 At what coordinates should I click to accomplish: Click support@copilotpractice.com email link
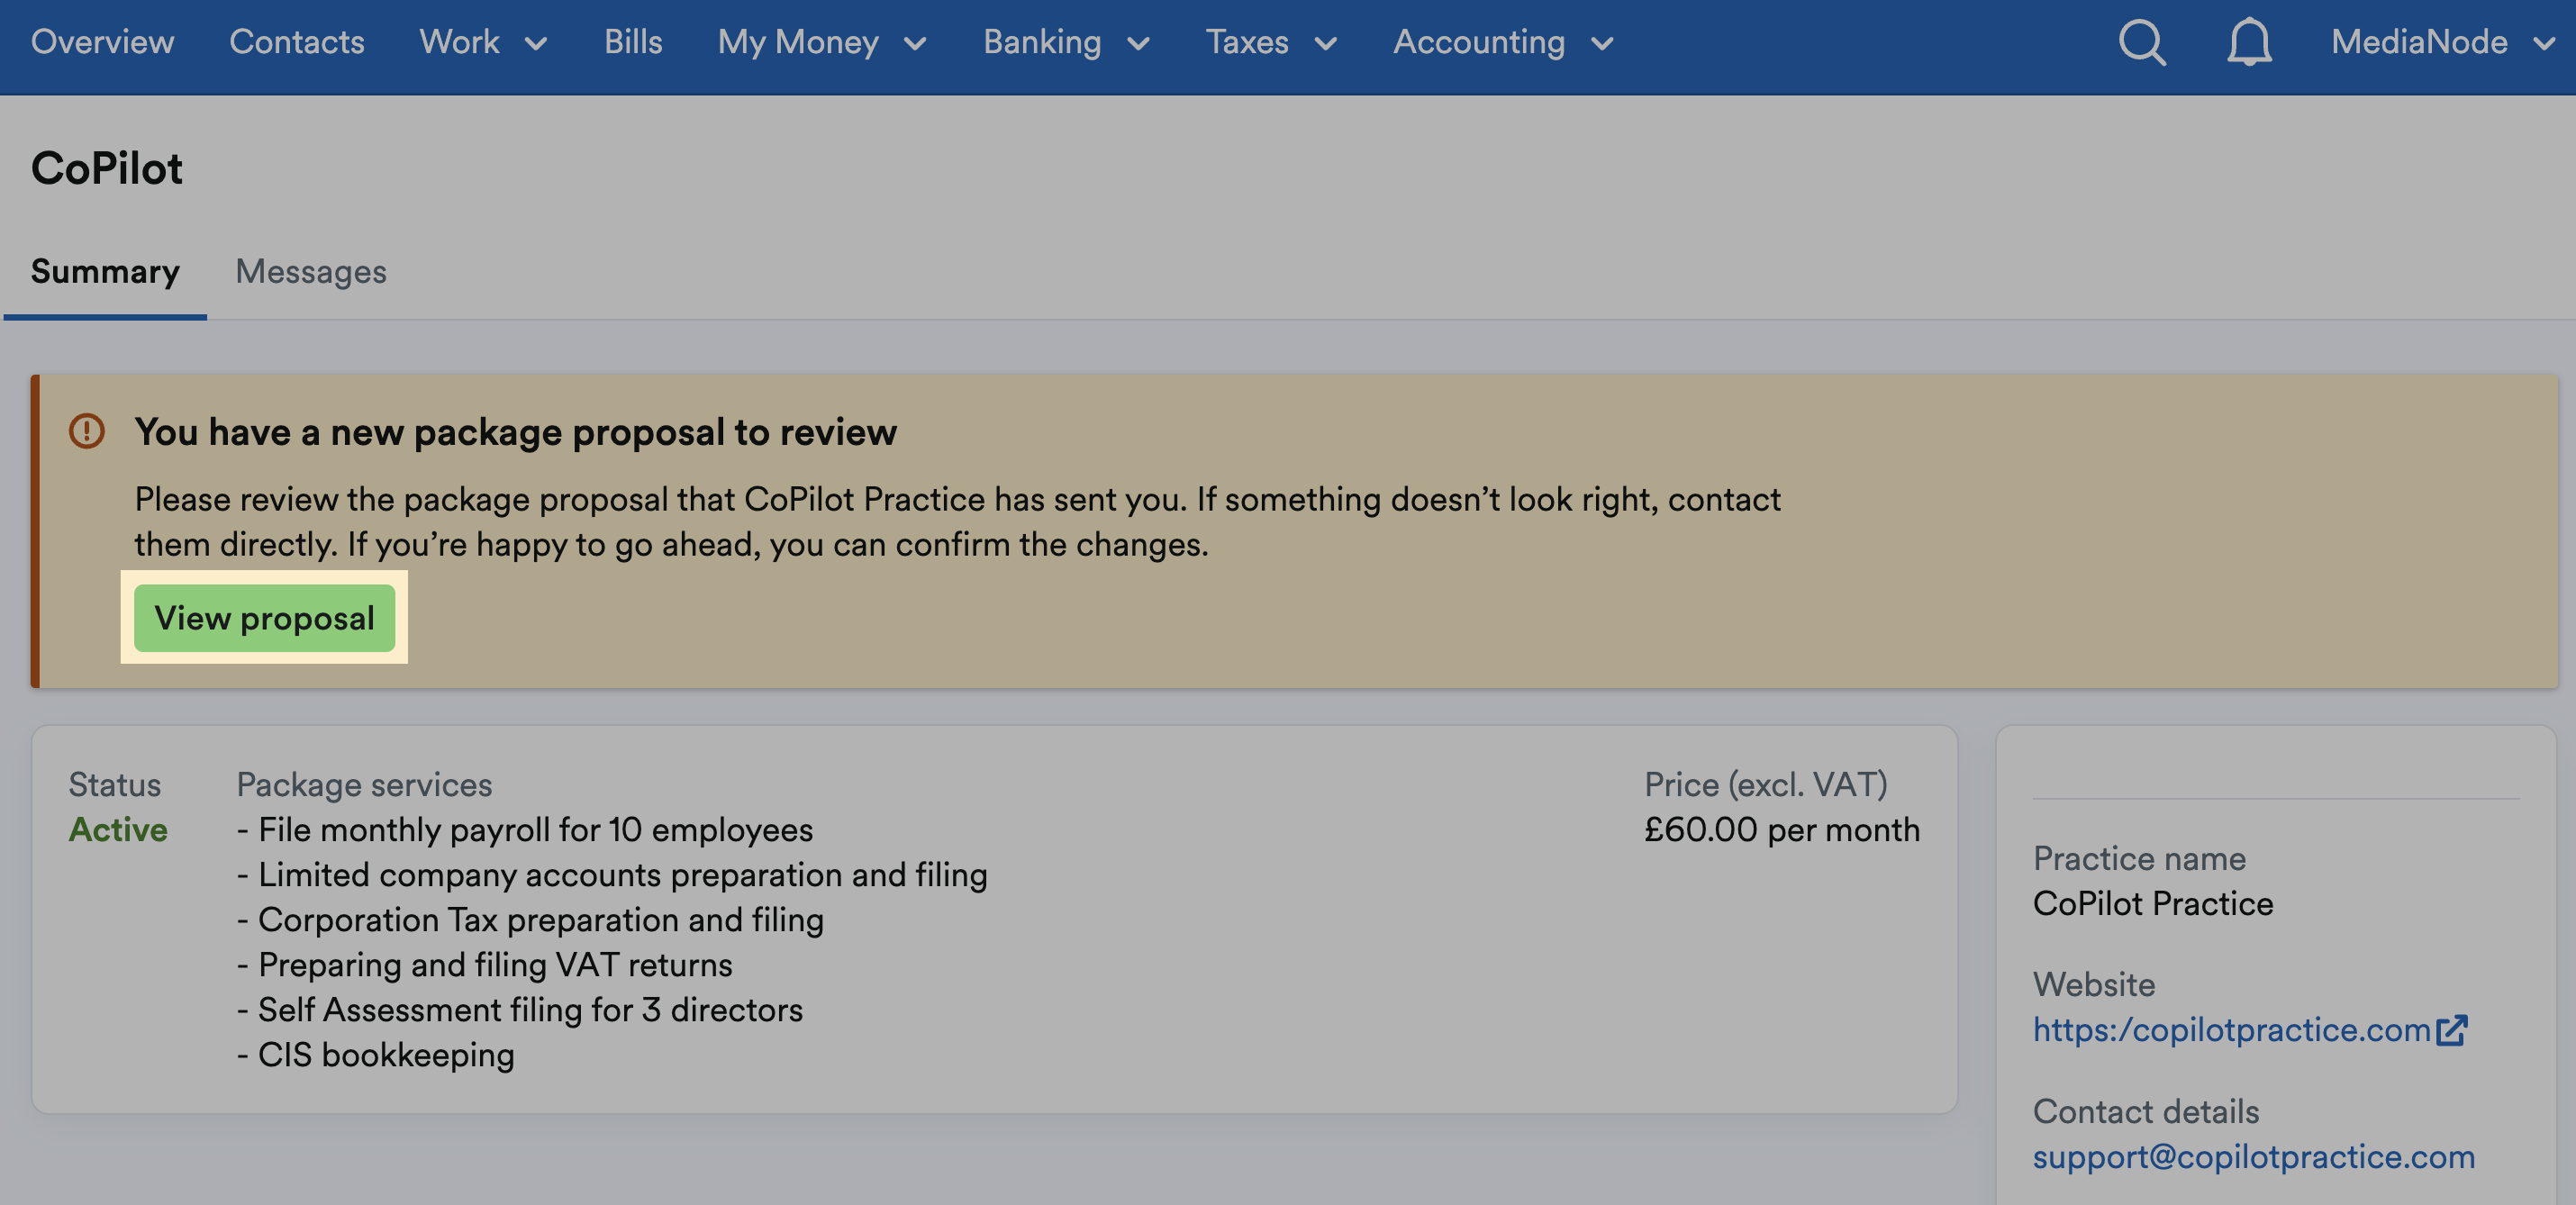coord(2254,1156)
